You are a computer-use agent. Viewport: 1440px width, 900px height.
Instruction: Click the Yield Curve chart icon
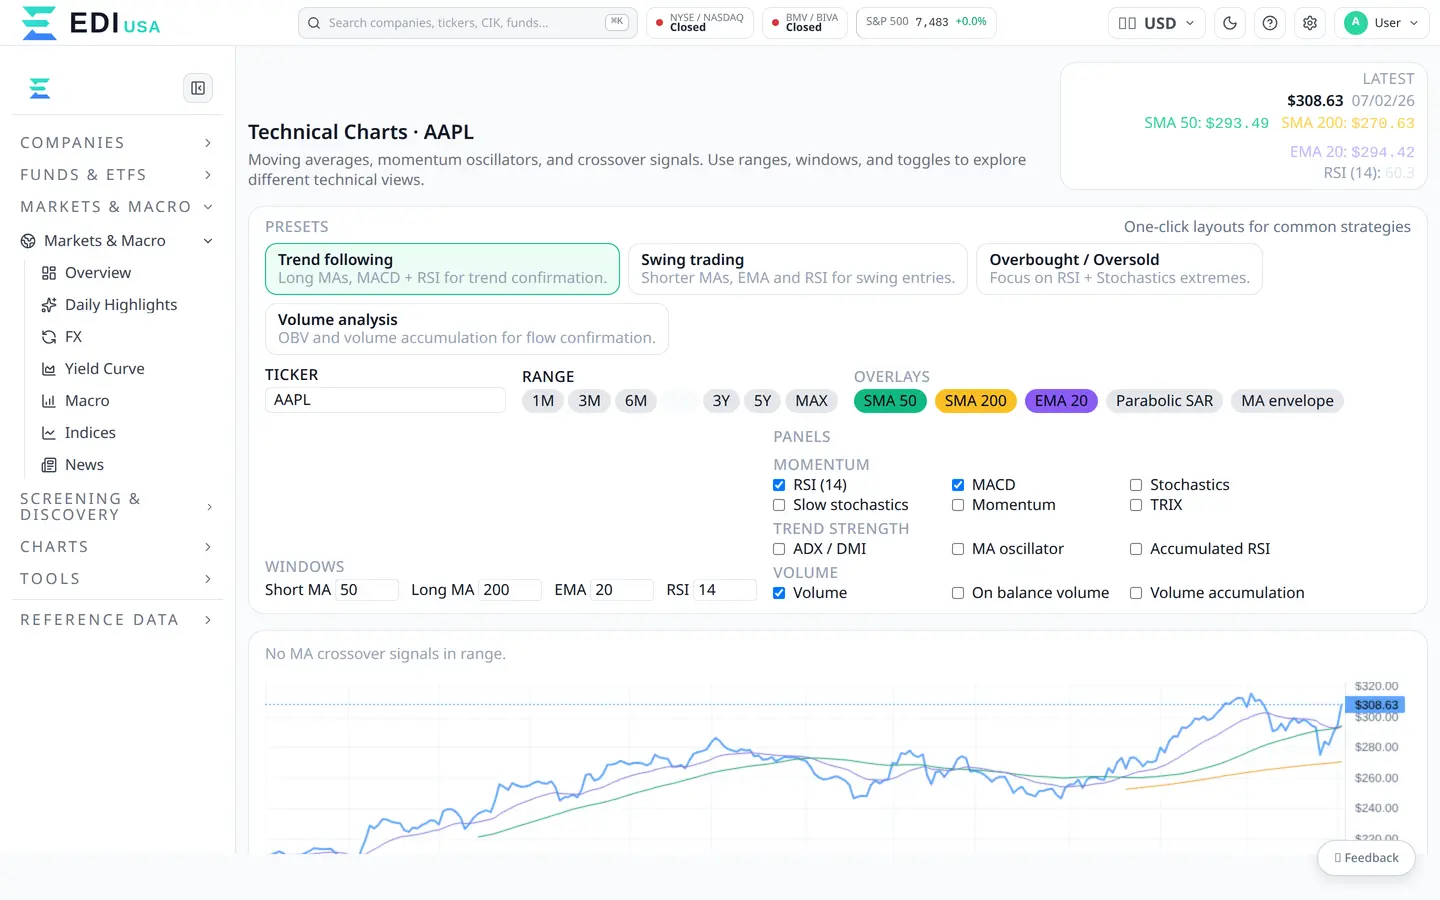coord(49,369)
